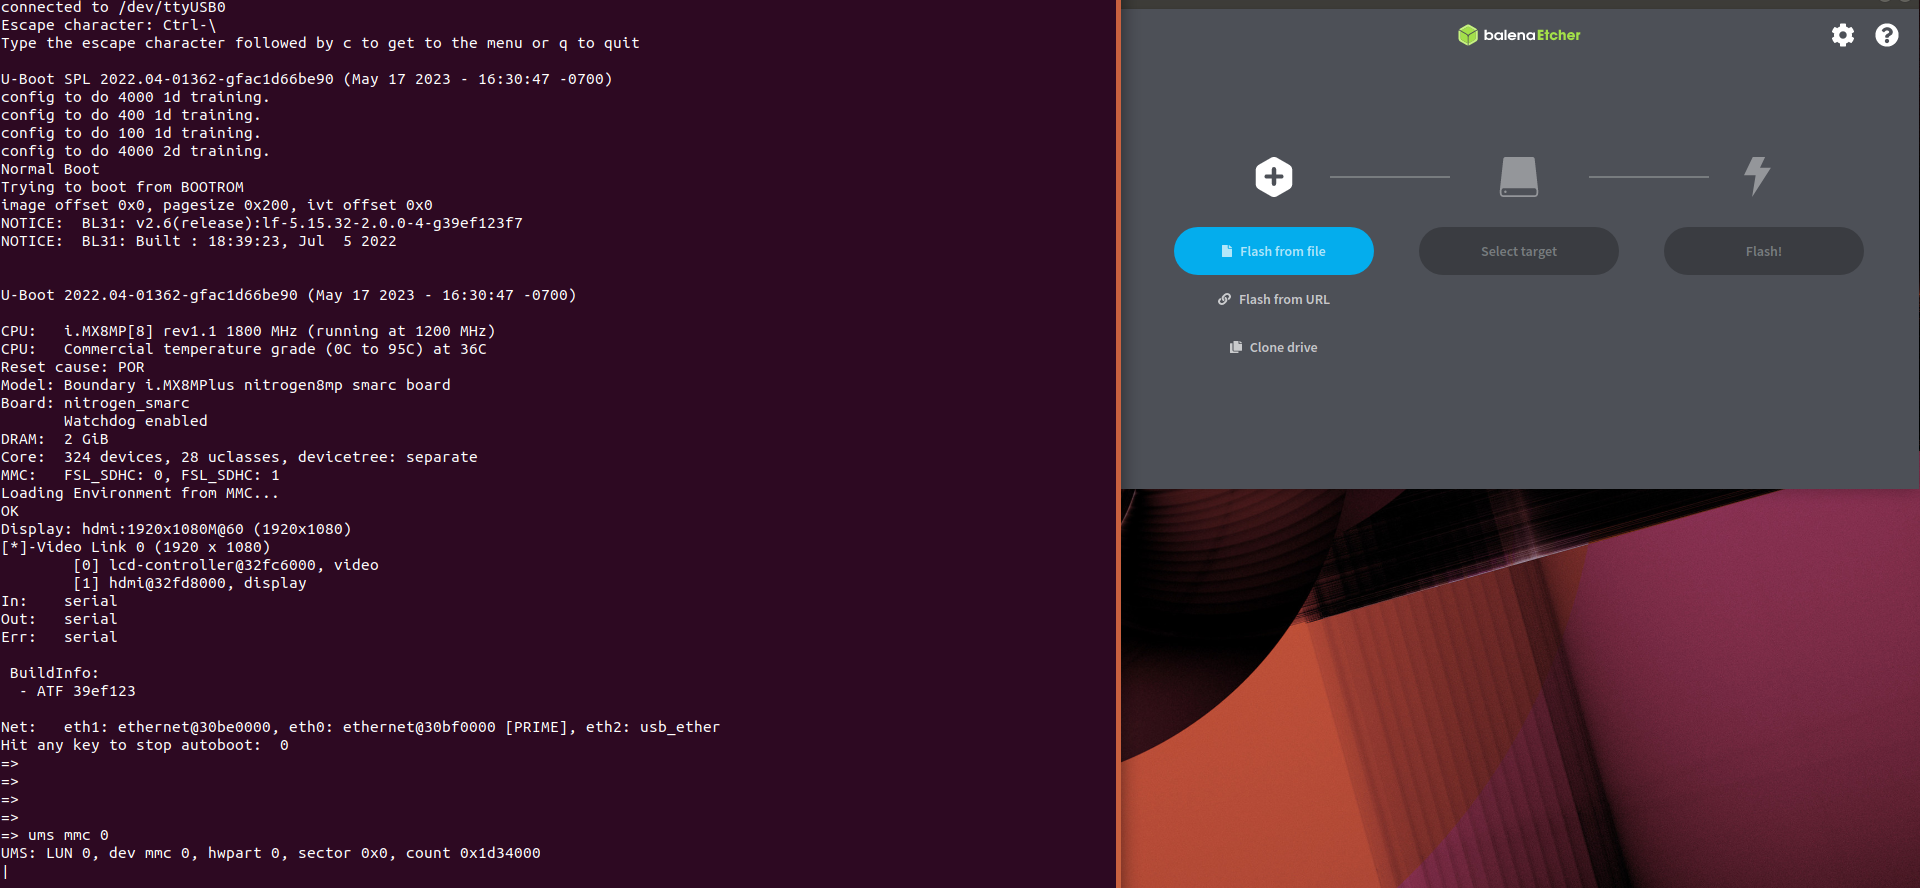
Task: Open balenaEtcher settings gear
Action: (1842, 35)
